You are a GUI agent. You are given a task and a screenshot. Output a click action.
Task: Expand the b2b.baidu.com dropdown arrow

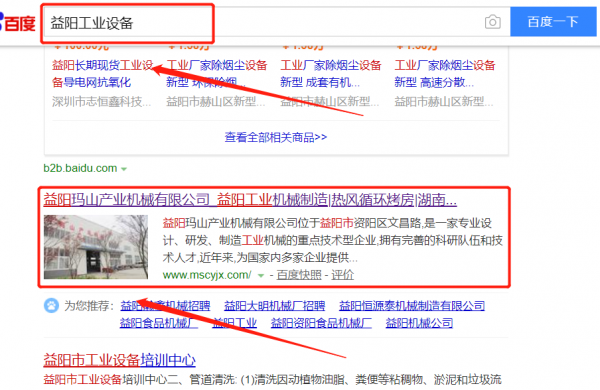pyautogui.click(x=124, y=169)
